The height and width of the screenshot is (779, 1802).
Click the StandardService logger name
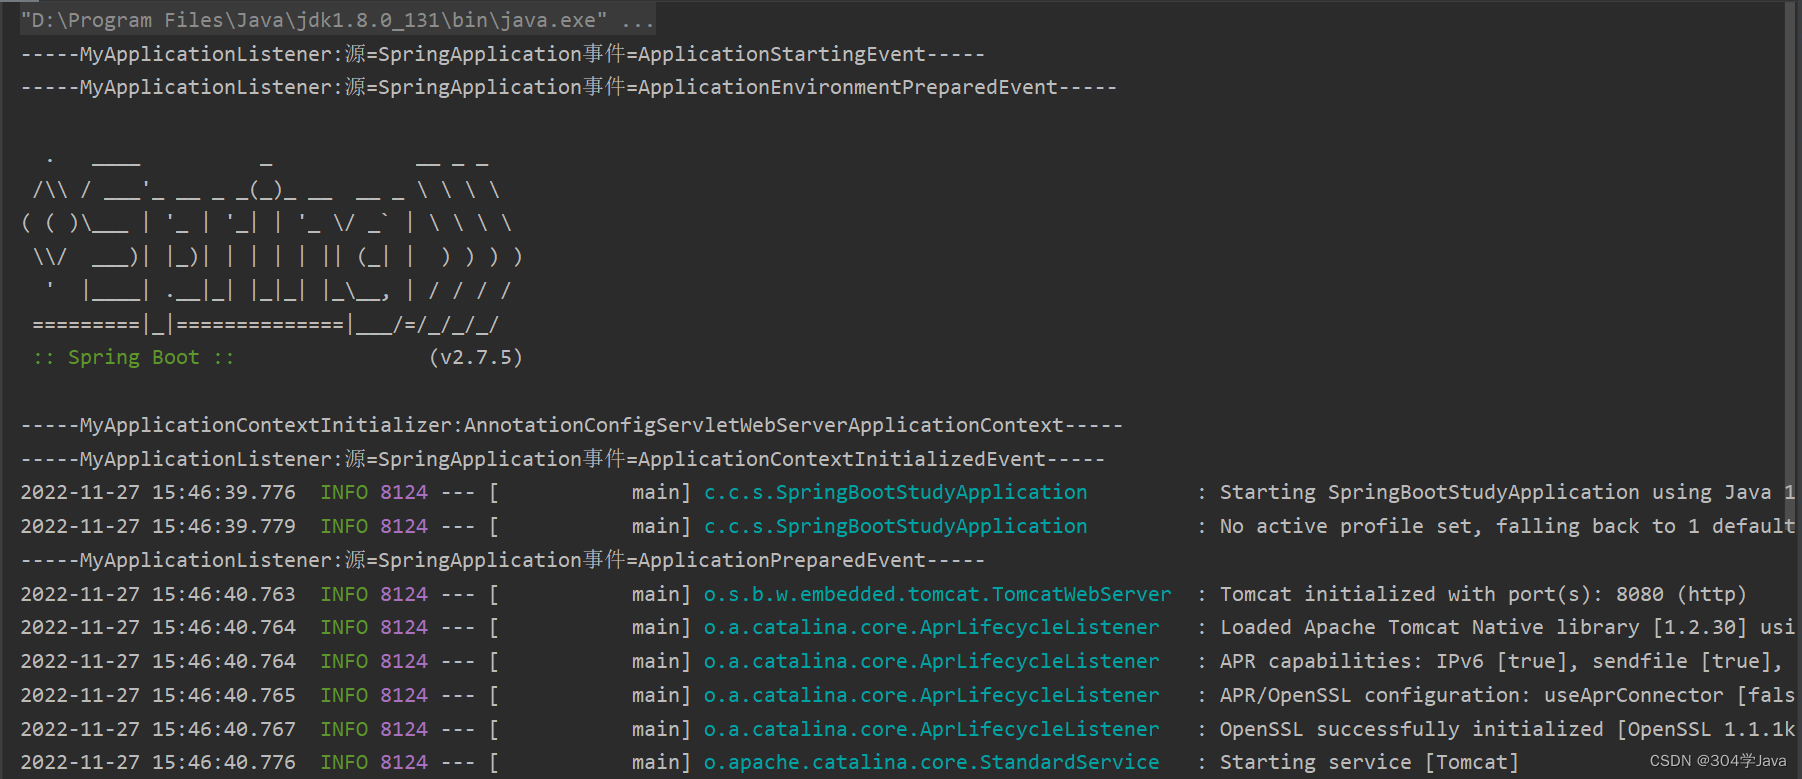pos(931,762)
